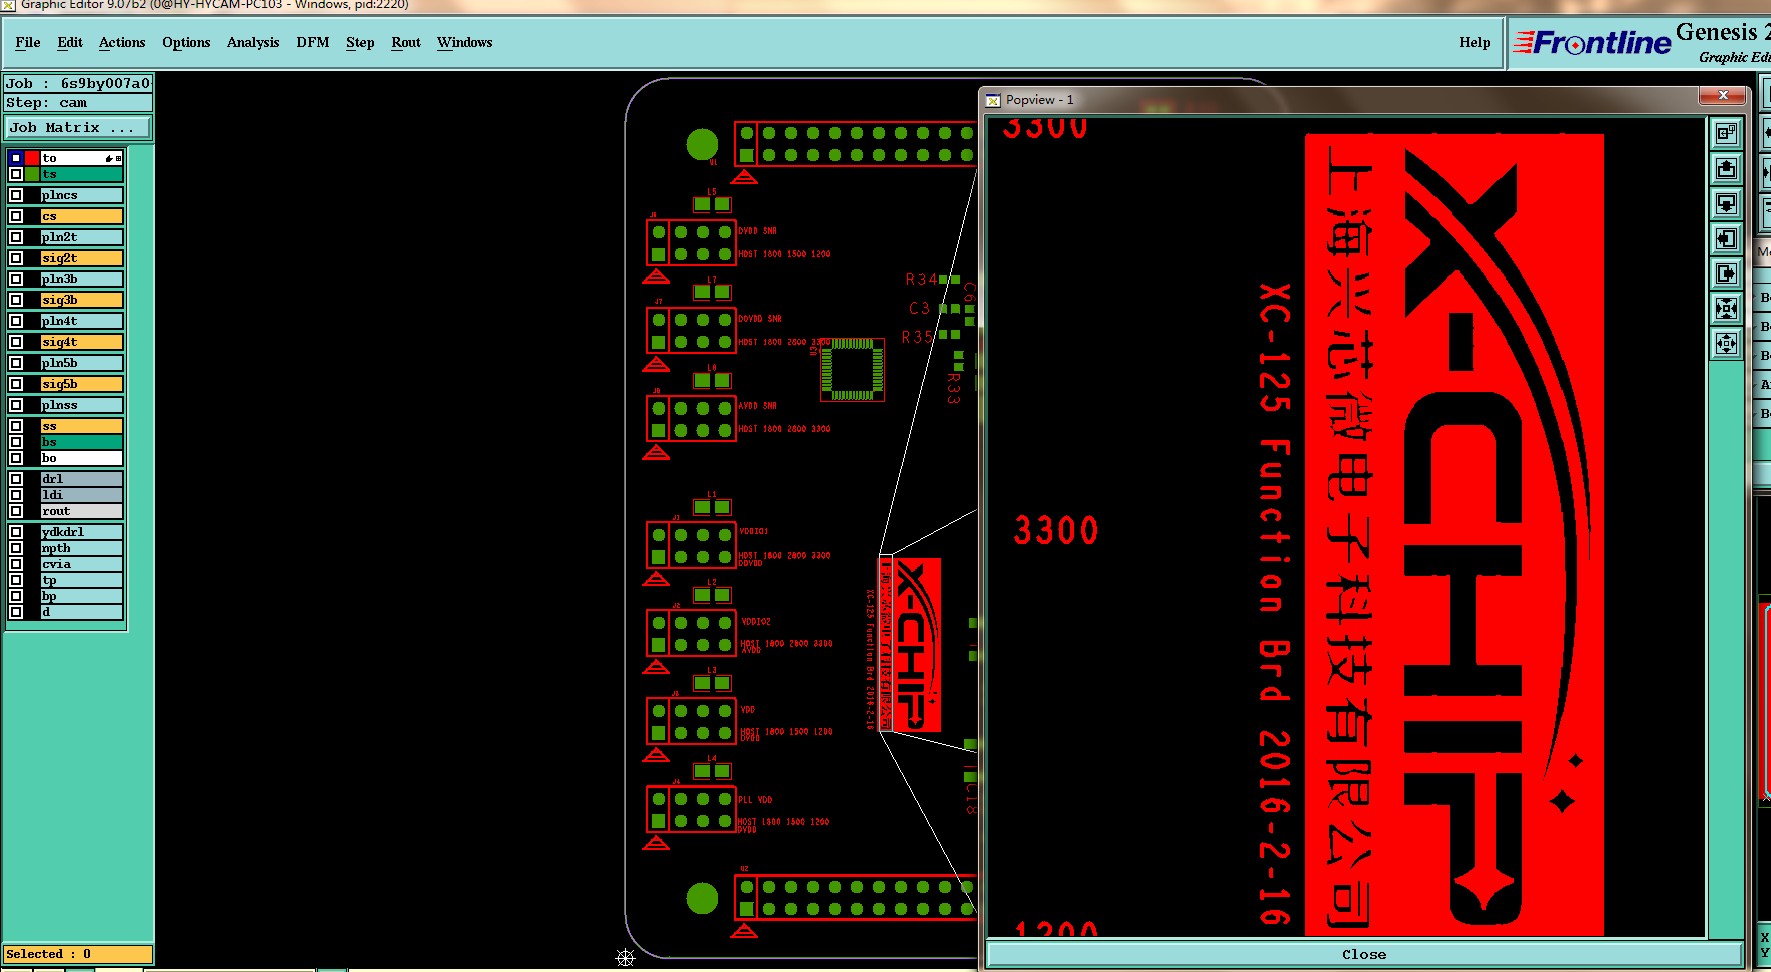
Task: Select layer name 'sig5b'
Action: [81, 384]
